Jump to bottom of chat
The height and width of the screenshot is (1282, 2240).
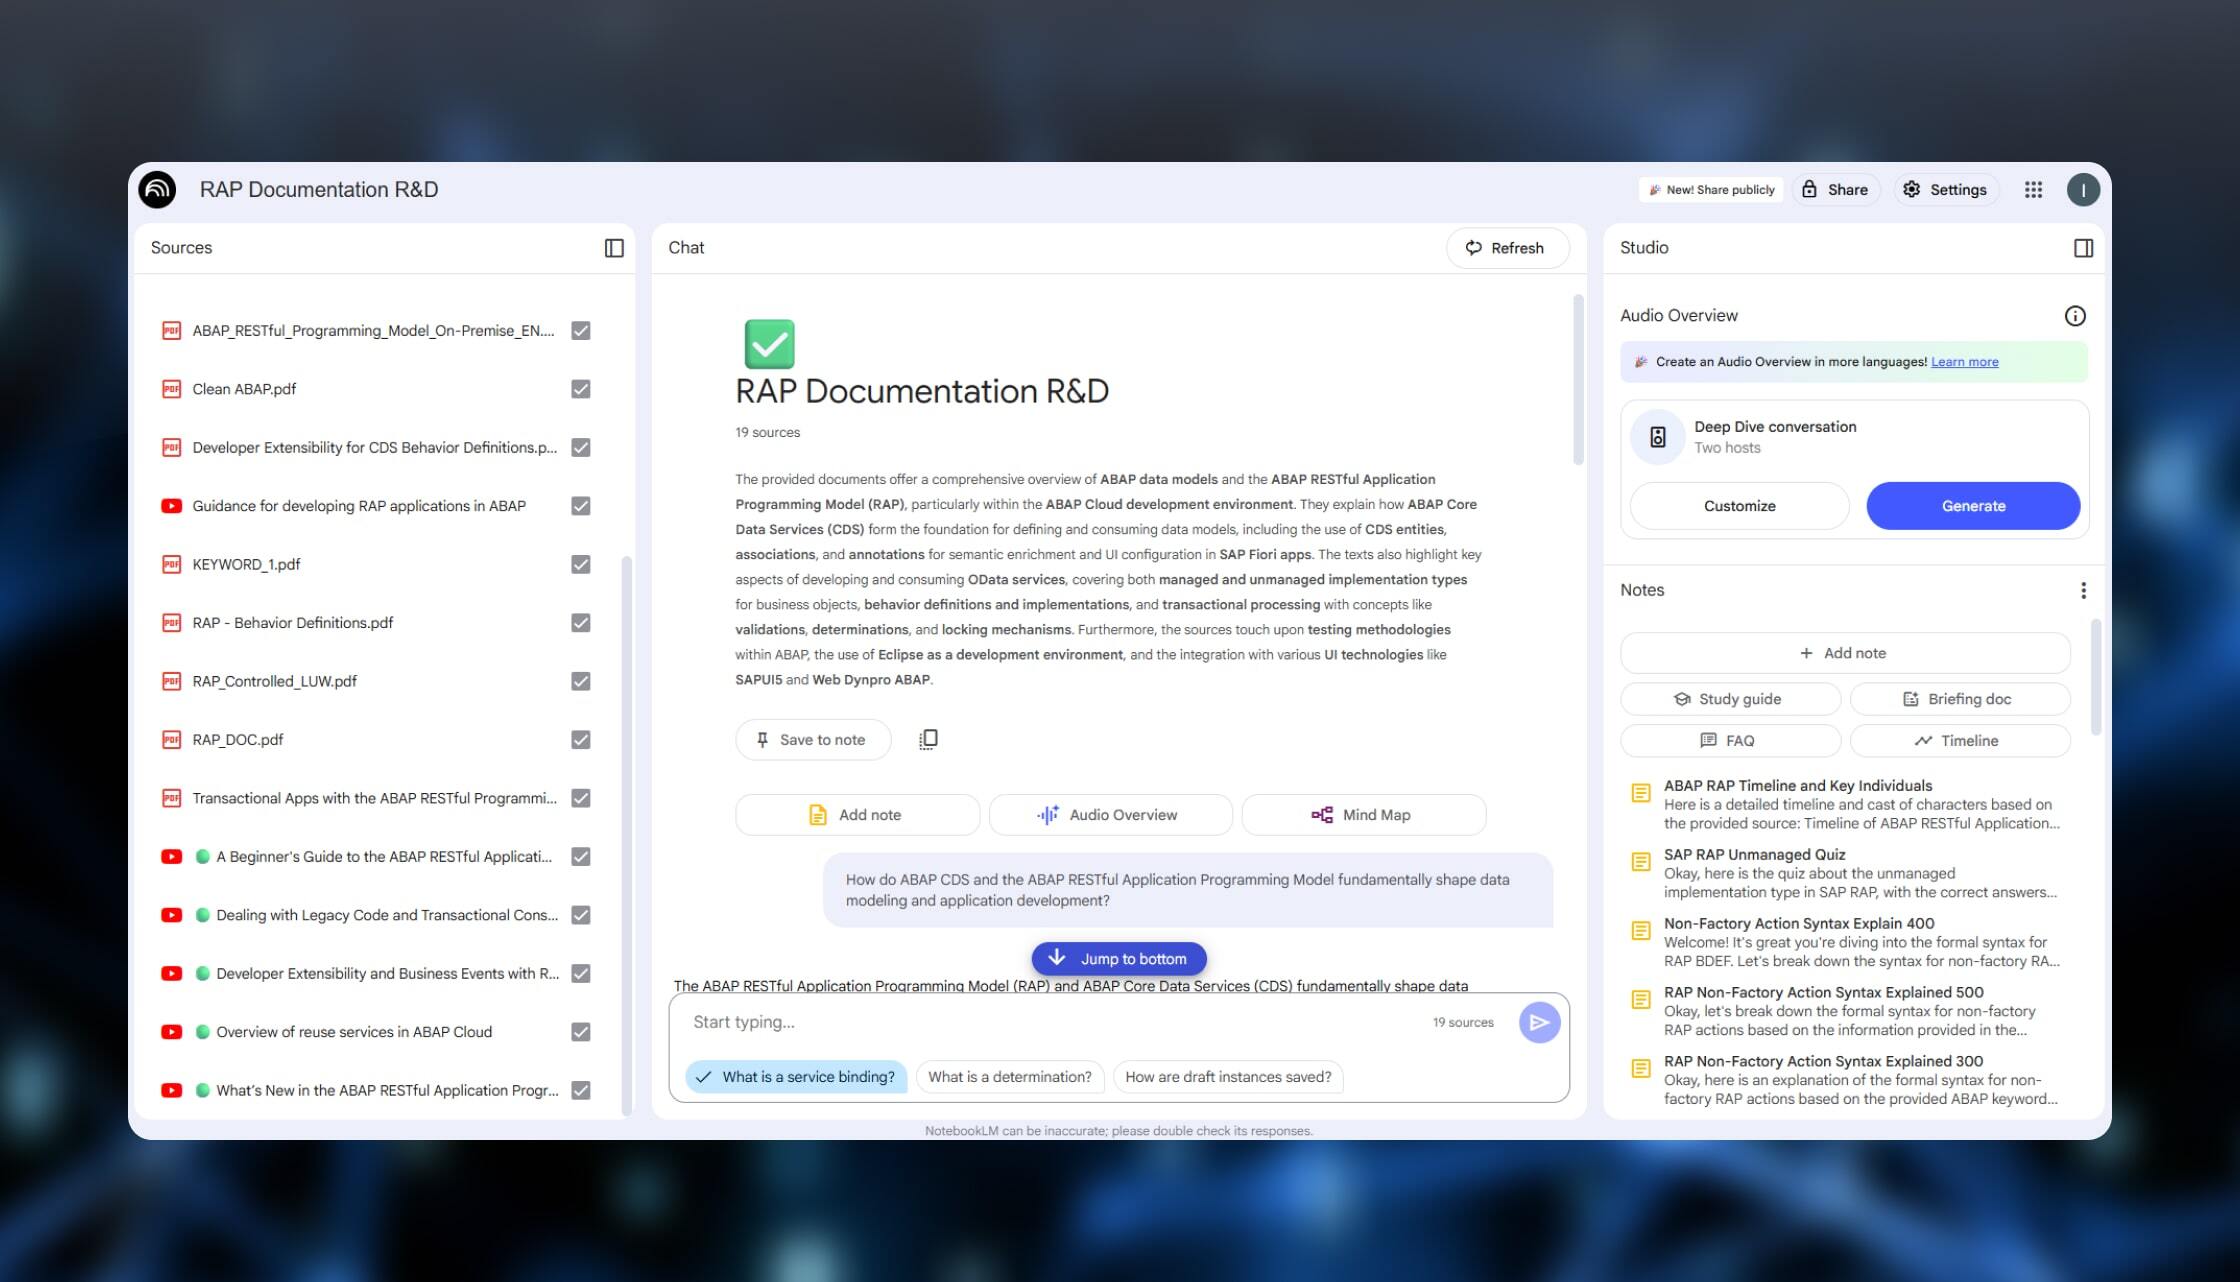(x=1118, y=959)
